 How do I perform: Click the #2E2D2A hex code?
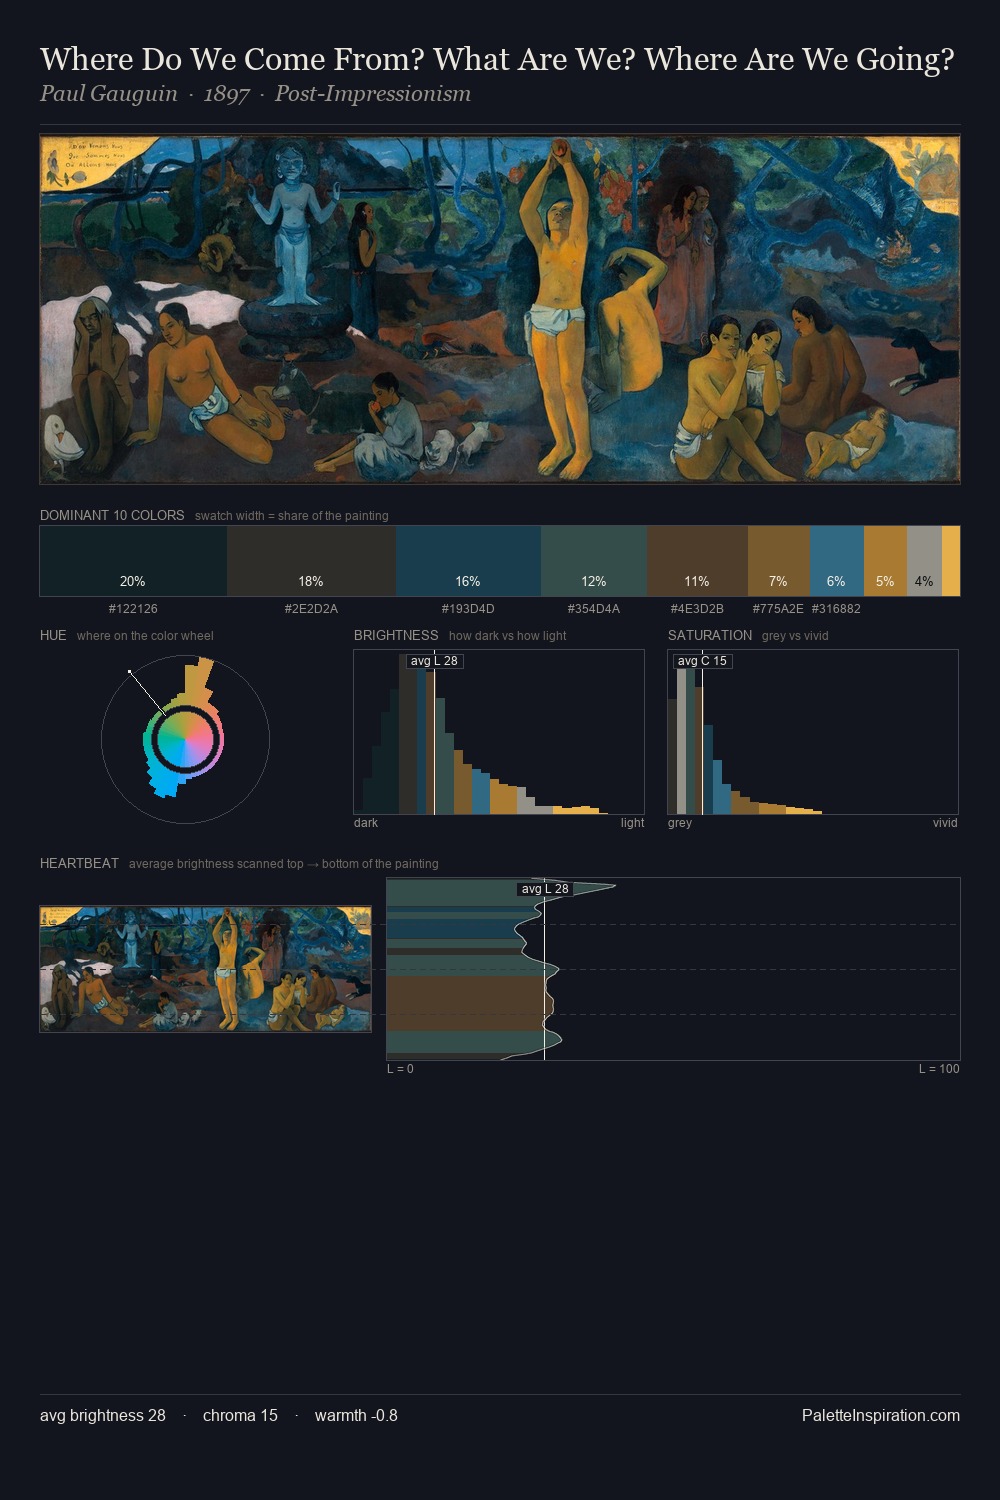pos(311,608)
